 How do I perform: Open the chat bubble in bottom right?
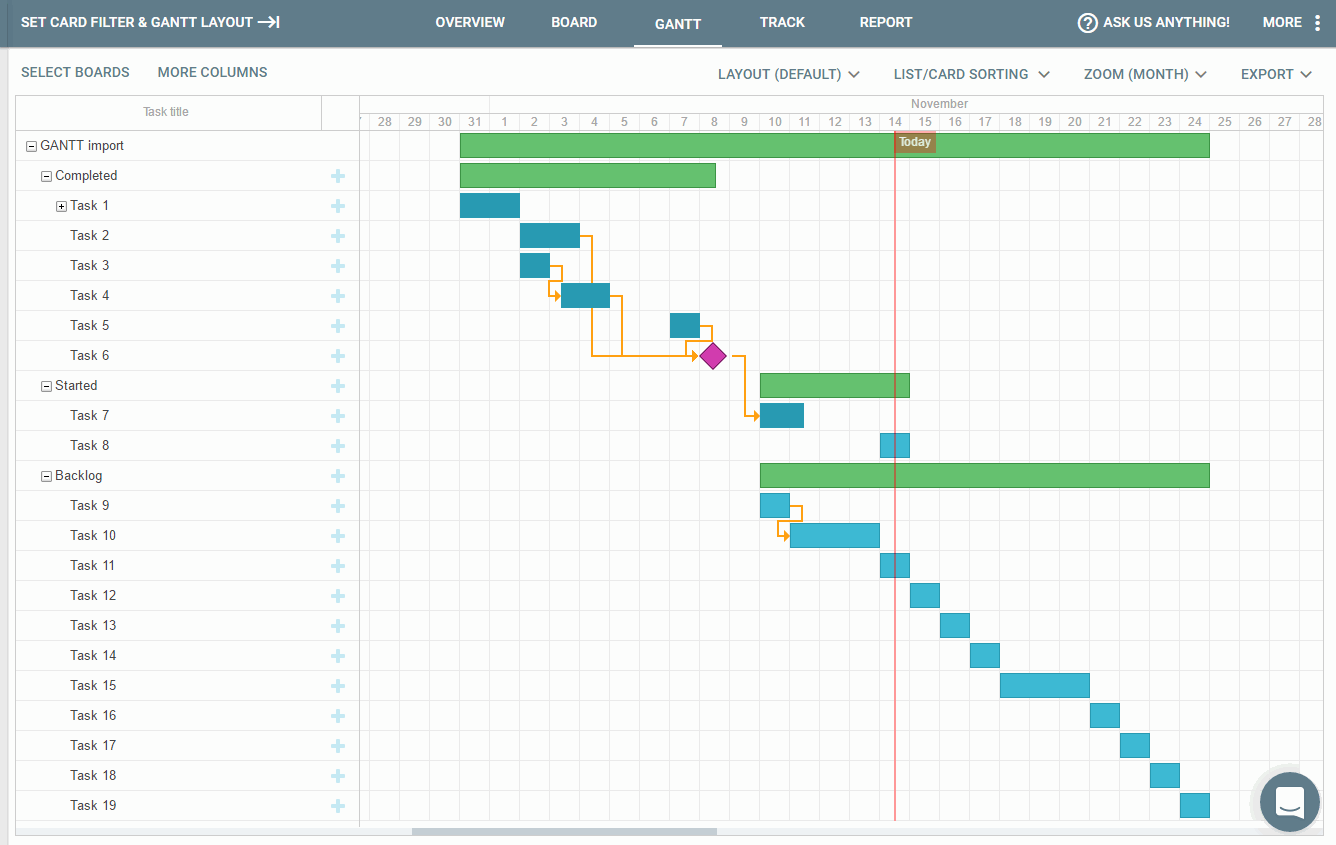(1289, 802)
